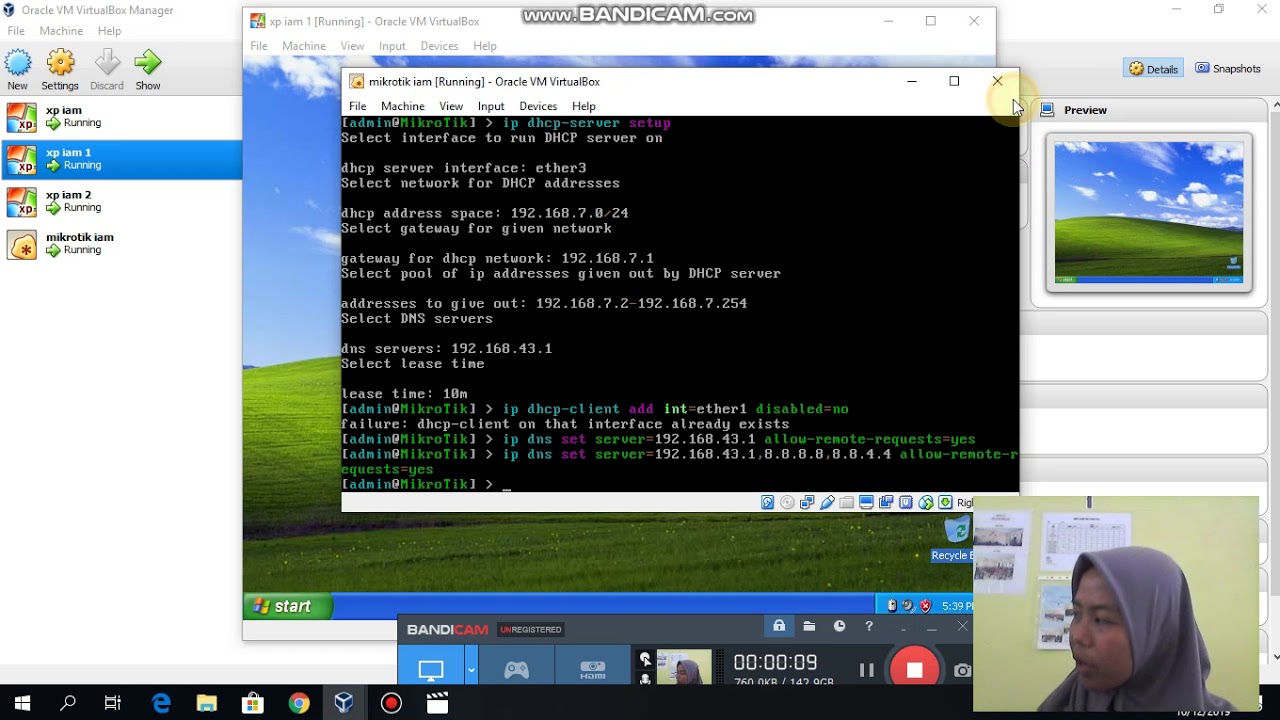The image size is (1280, 720).
Task: Open Bandicam help question mark
Action: click(869, 627)
